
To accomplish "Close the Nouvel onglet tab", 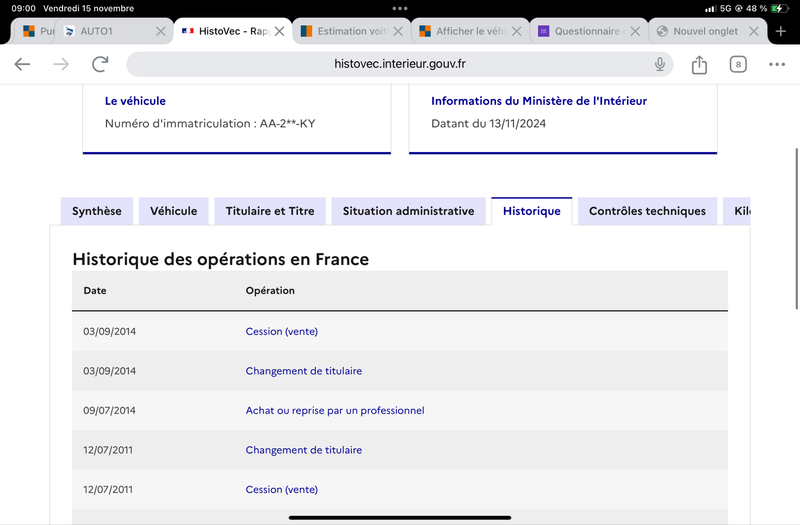I will tap(754, 31).
